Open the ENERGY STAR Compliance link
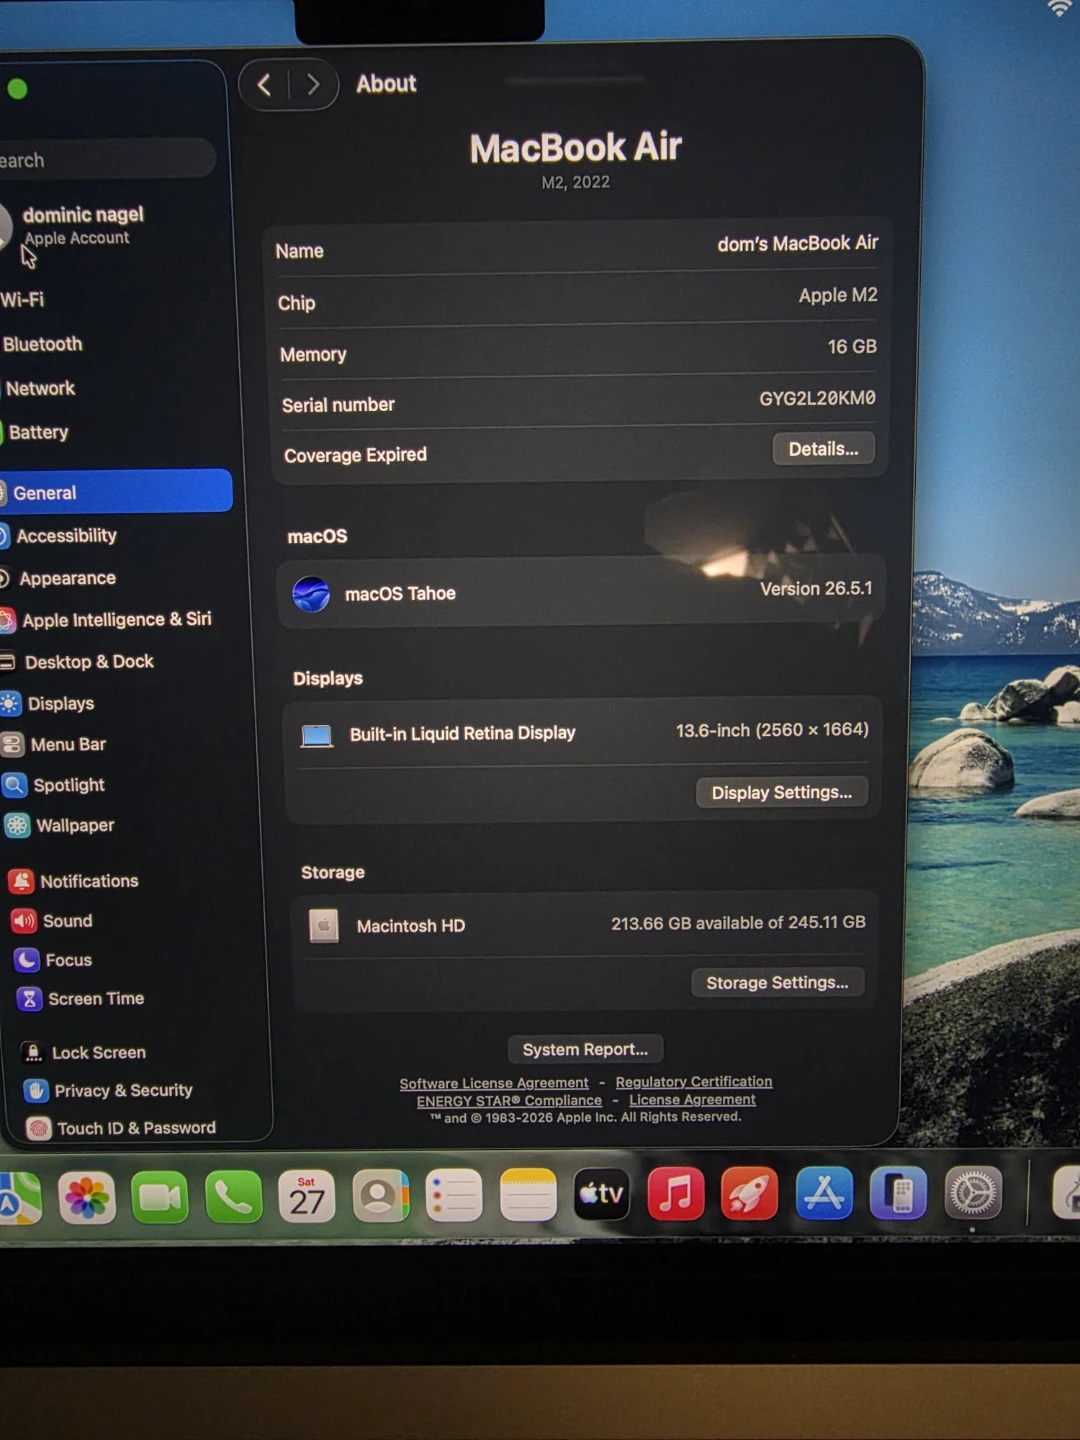1080x1440 pixels. point(509,1100)
